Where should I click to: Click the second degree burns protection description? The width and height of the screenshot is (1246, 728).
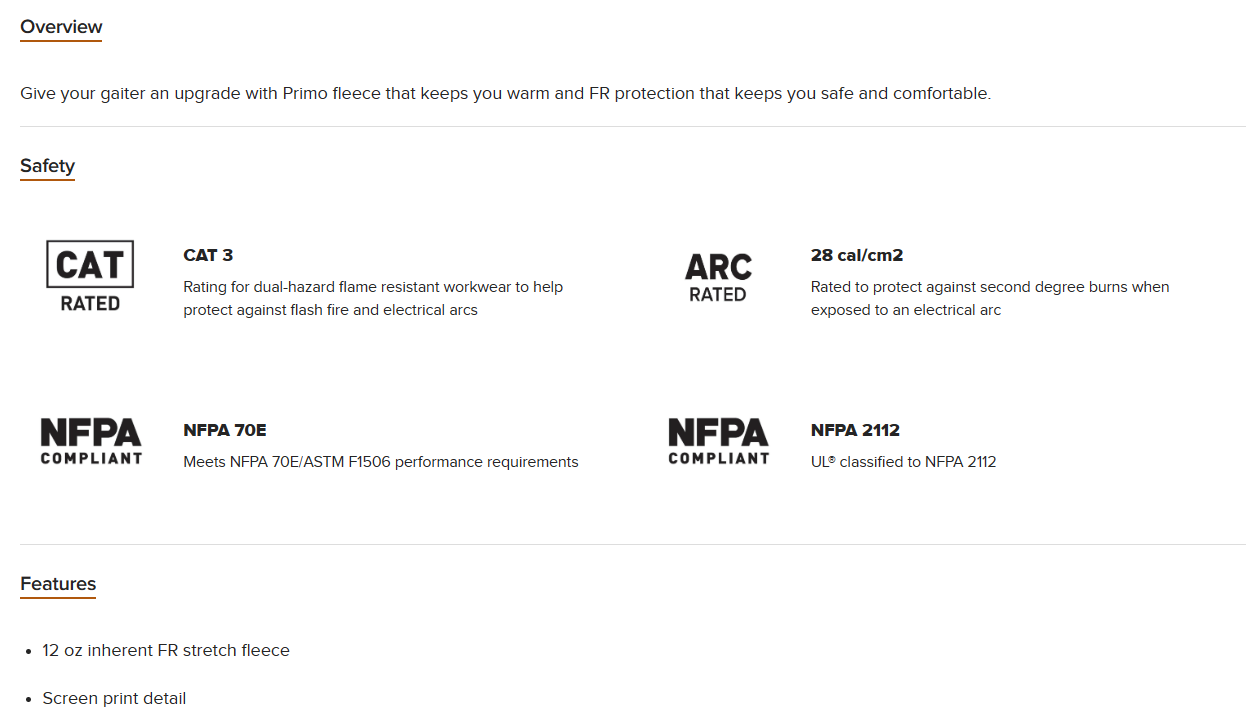[989, 298]
